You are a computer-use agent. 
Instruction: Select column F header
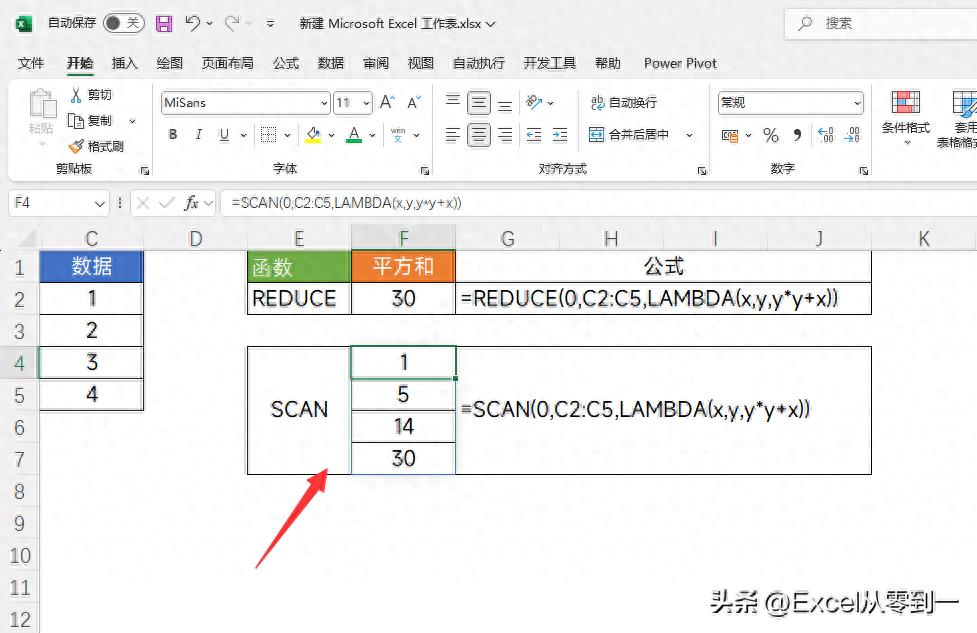(x=403, y=238)
